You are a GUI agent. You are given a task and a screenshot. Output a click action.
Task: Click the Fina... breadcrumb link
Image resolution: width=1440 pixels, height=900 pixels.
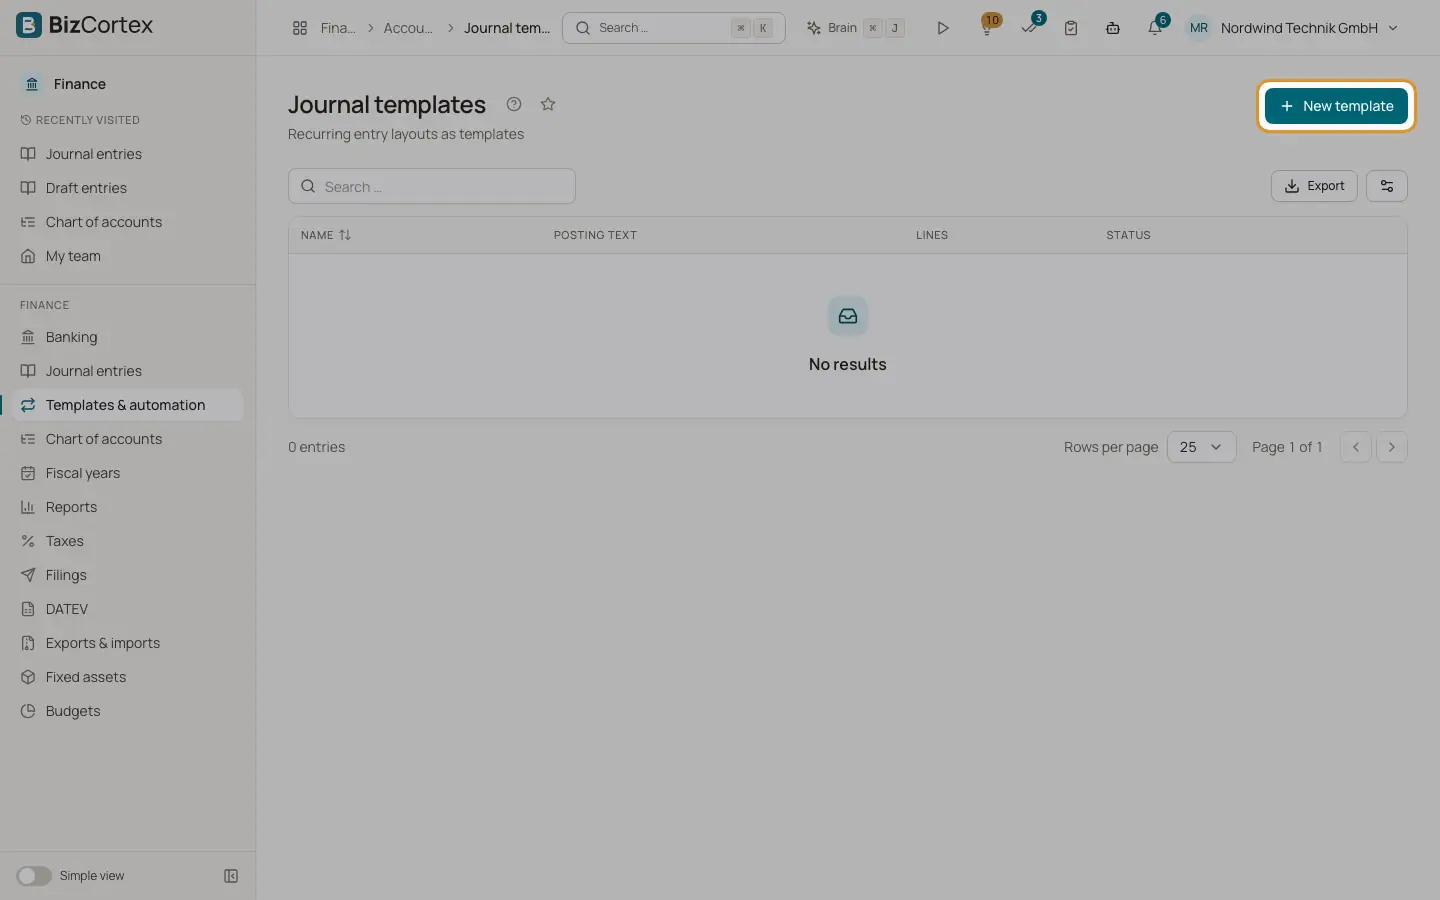click(338, 28)
